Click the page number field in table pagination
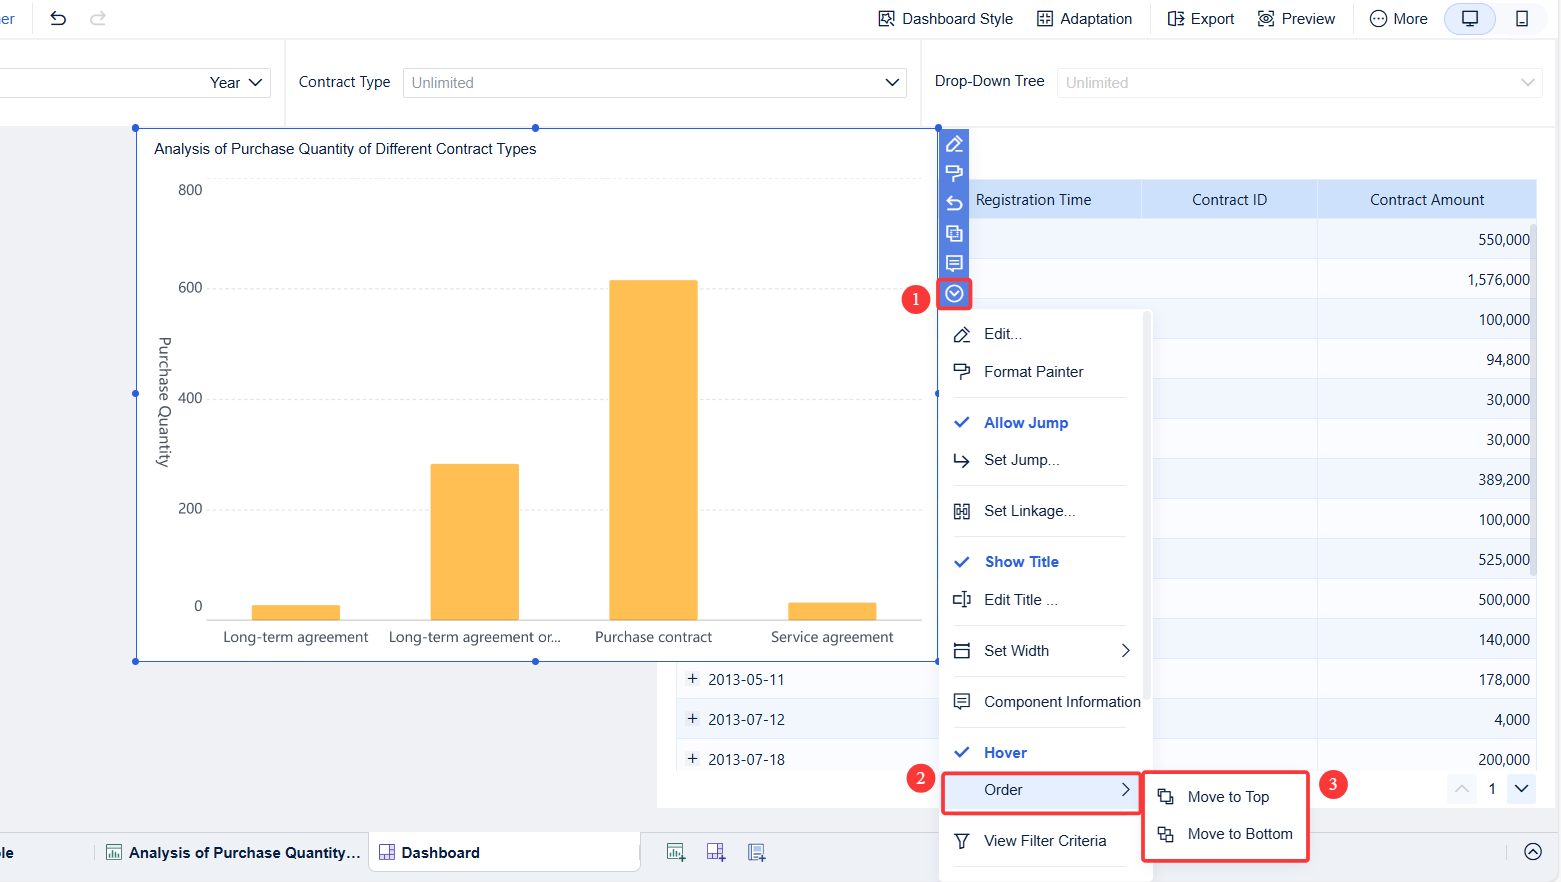The height and width of the screenshot is (882, 1561). [1491, 789]
